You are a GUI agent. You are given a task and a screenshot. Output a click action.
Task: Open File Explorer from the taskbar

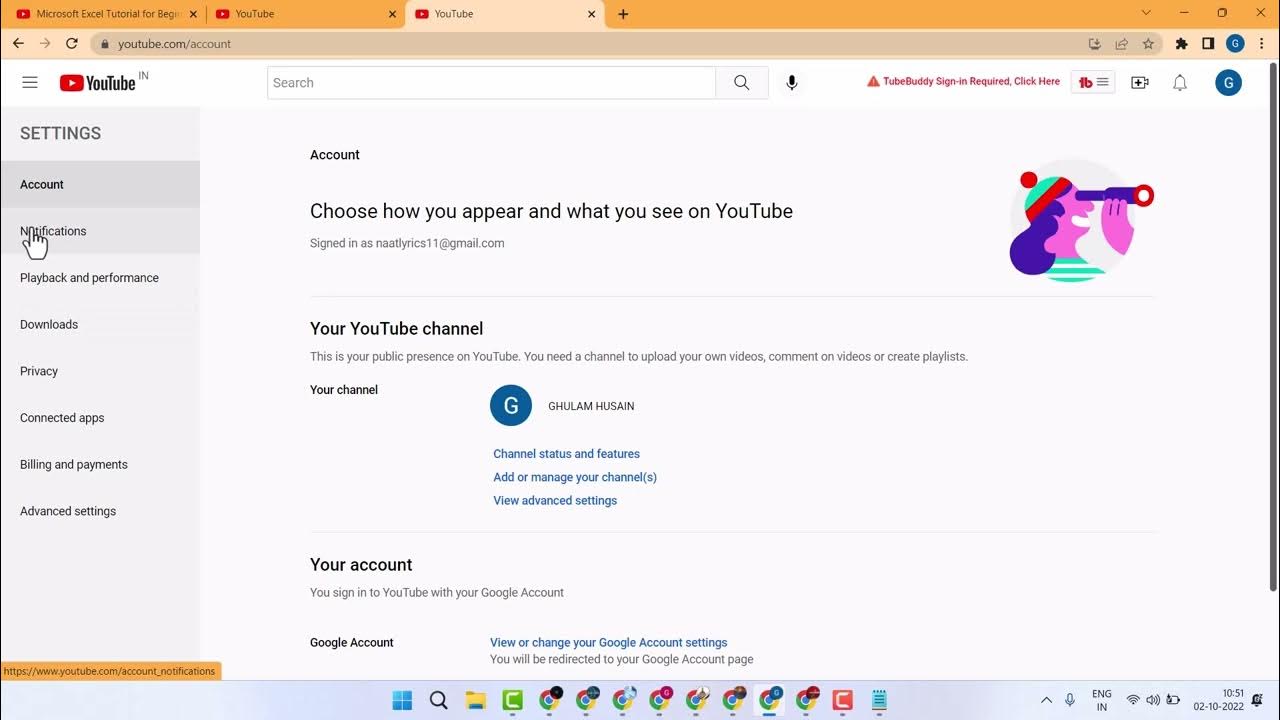pyautogui.click(x=476, y=700)
